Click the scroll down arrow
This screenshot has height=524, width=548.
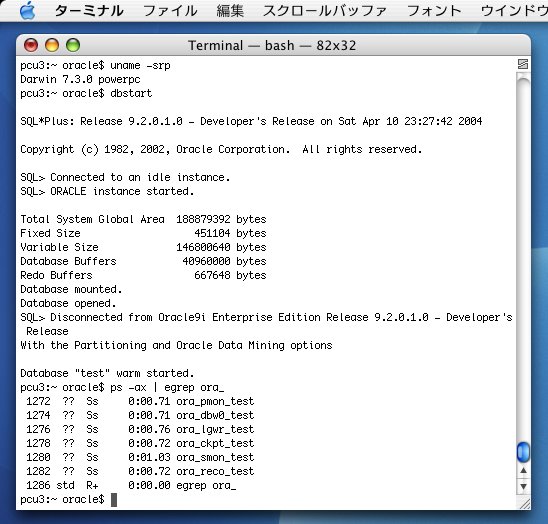click(x=523, y=486)
